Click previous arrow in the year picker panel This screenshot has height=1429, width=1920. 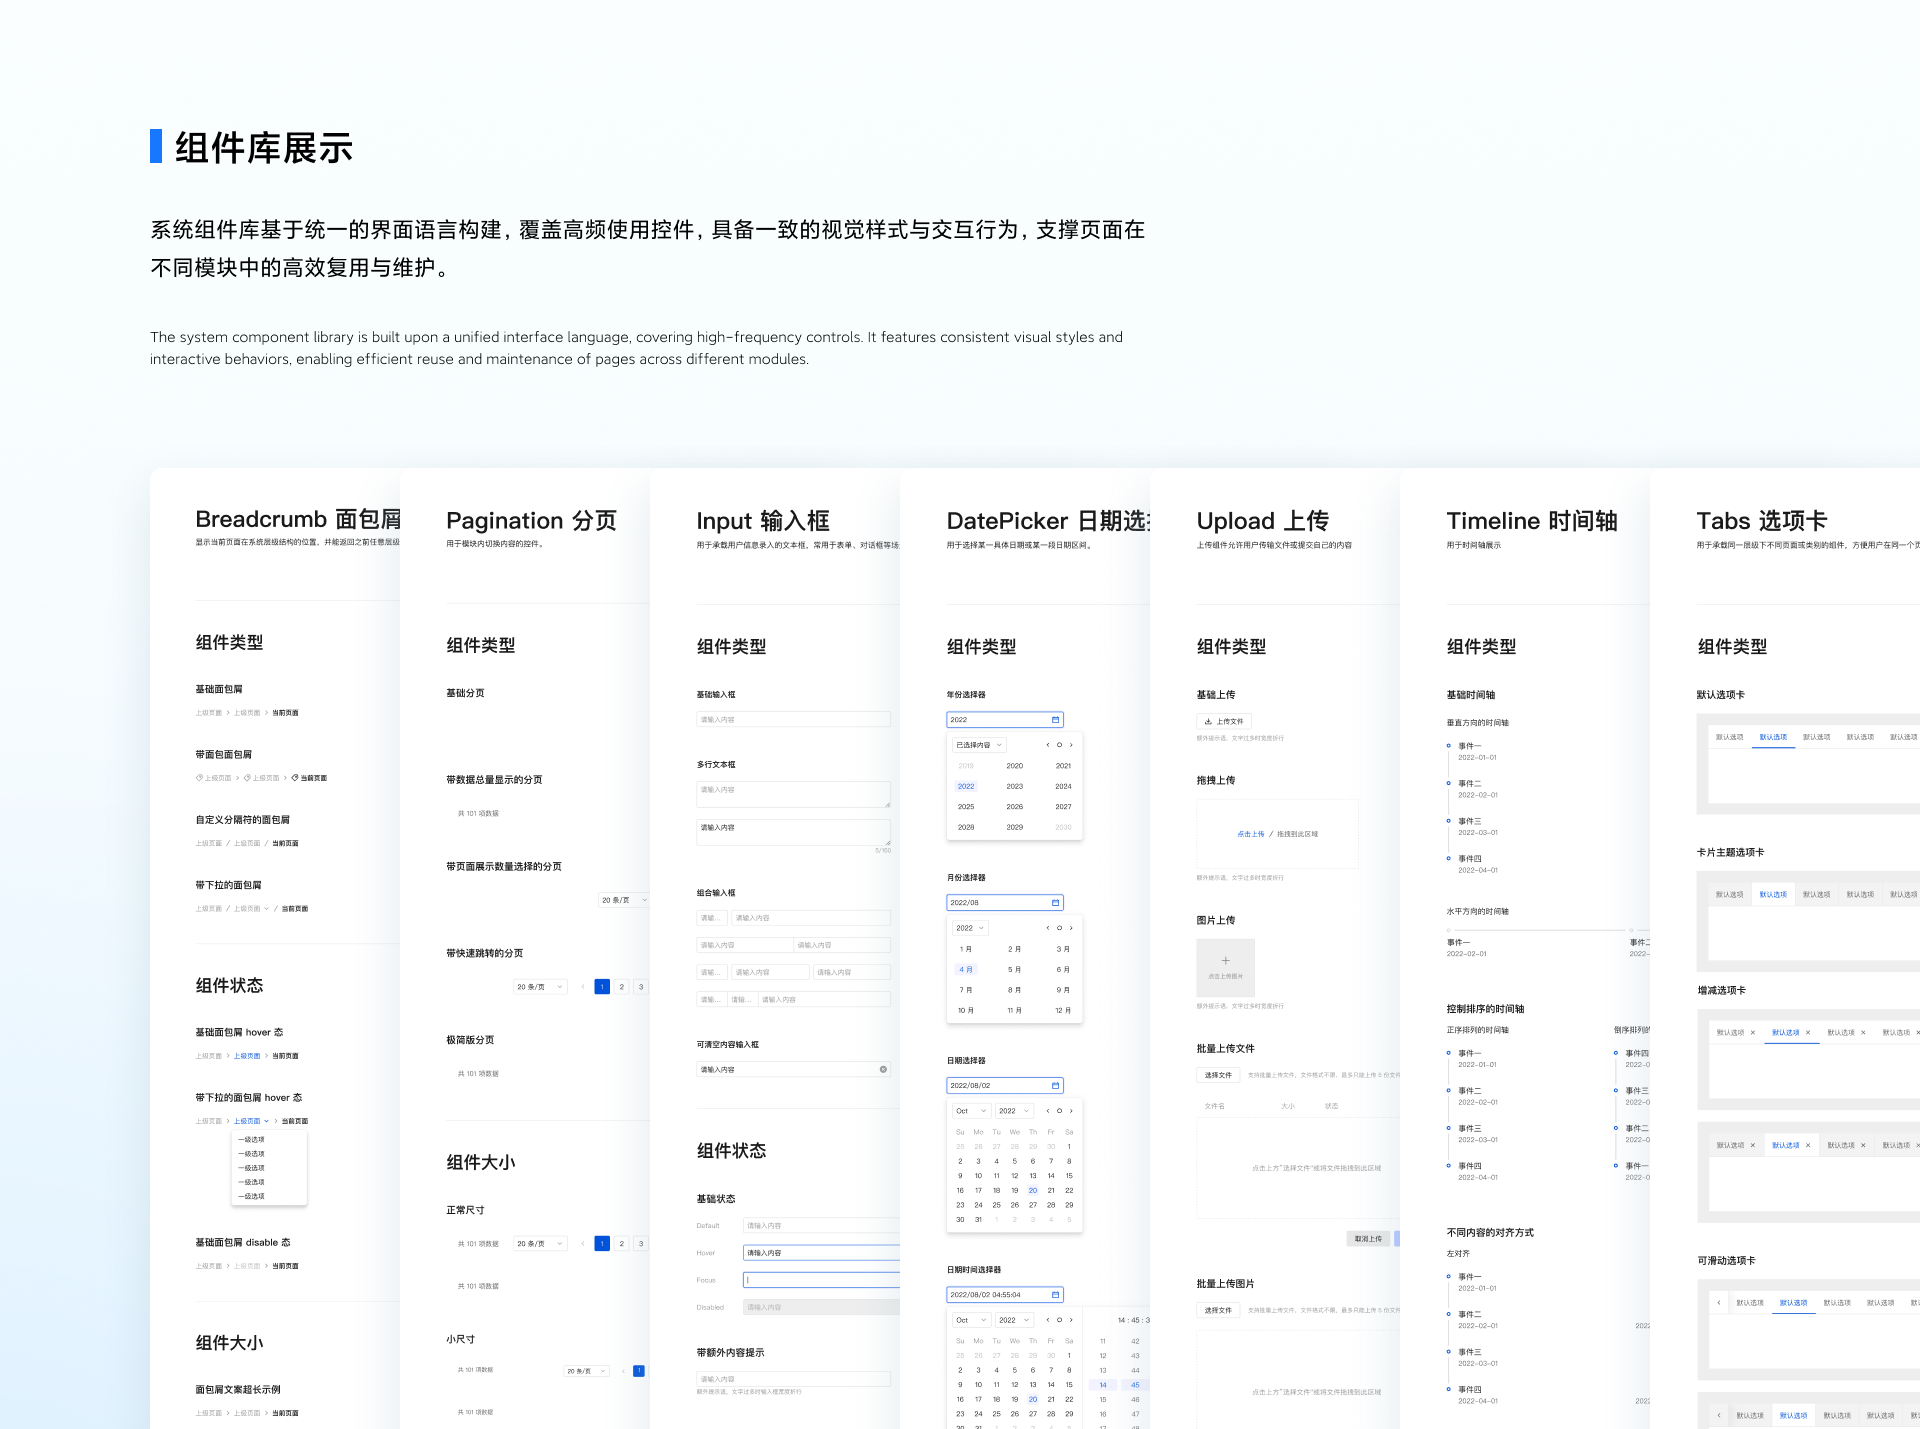[1048, 745]
